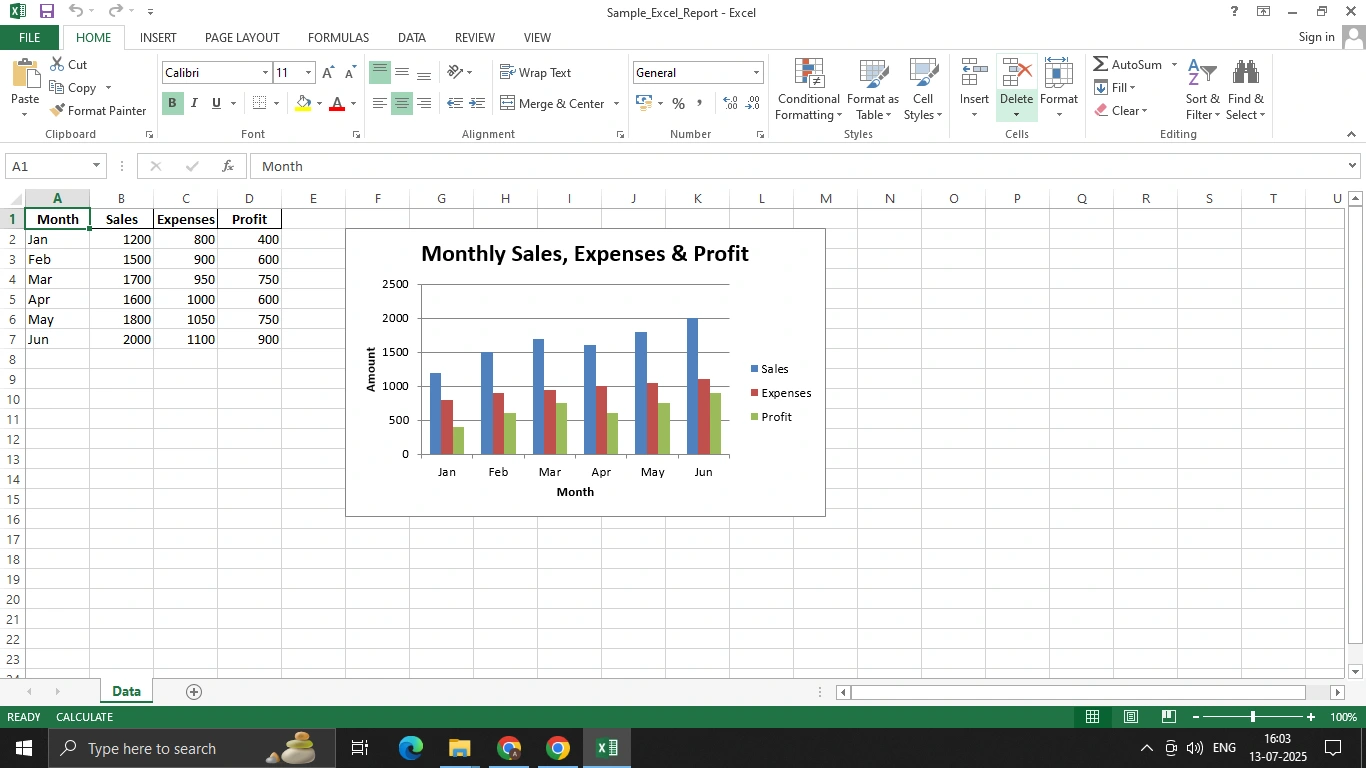Viewport: 1366px width, 768px height.
Task: Click the zoom slider handle
Action: pos(1252,717)
